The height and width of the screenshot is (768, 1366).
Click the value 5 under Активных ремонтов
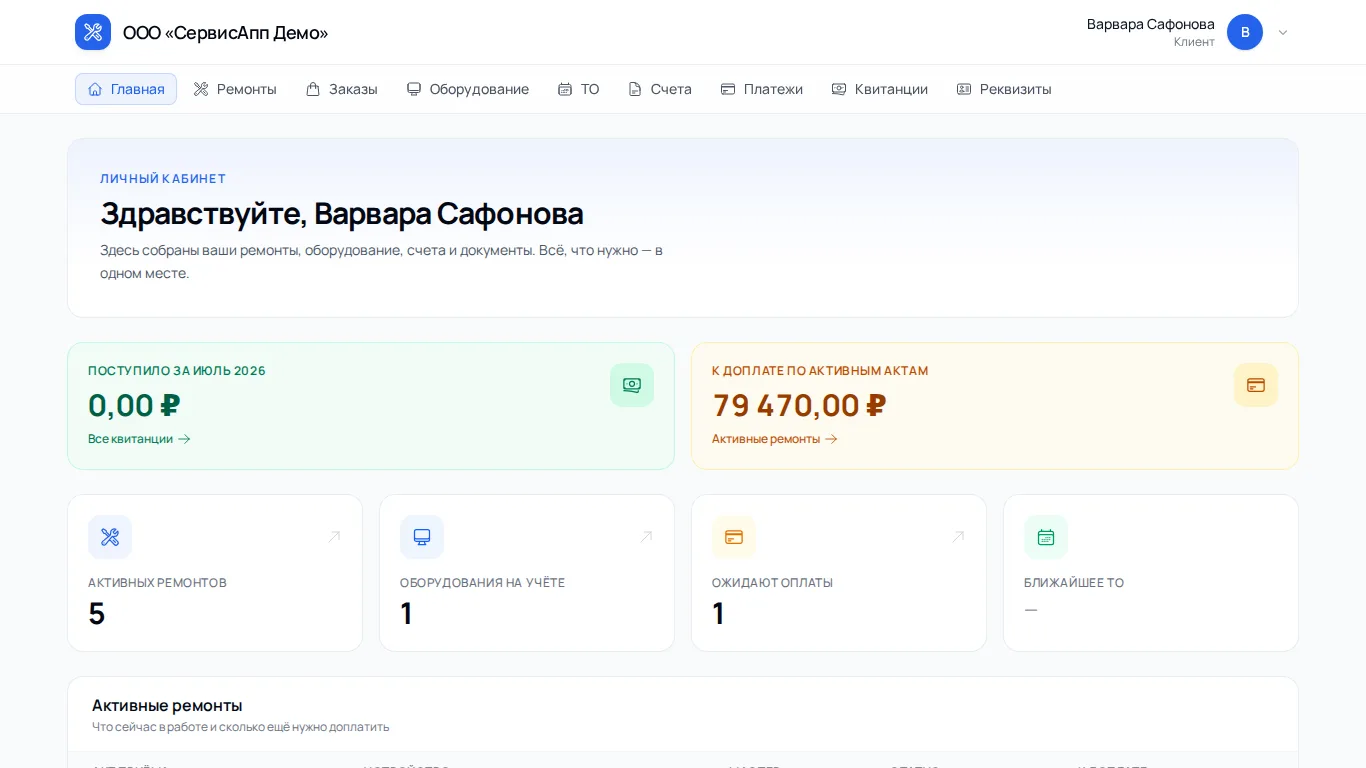coord(97,614)
